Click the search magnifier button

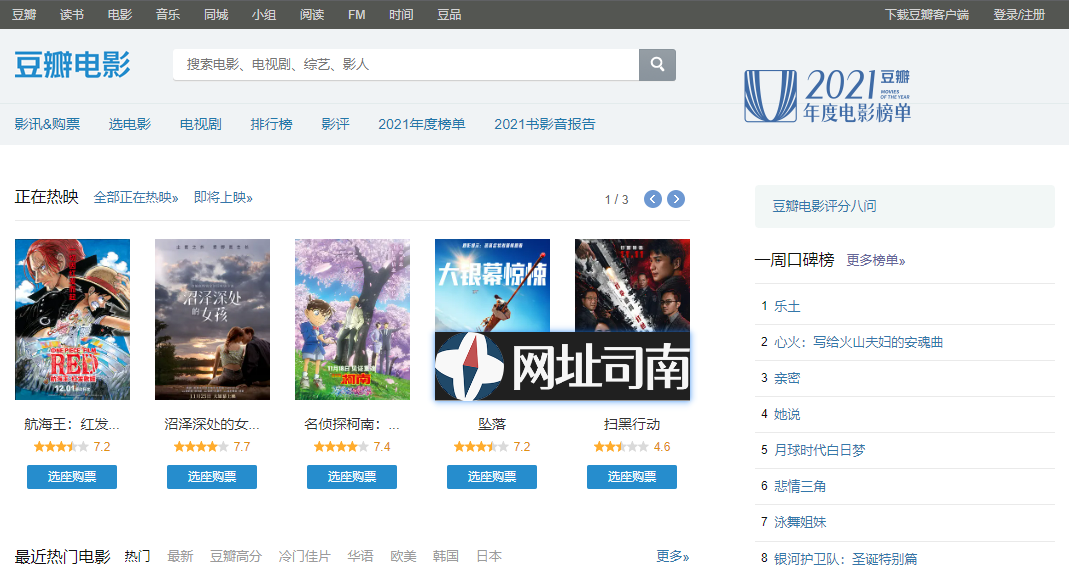tap(657, 64)
